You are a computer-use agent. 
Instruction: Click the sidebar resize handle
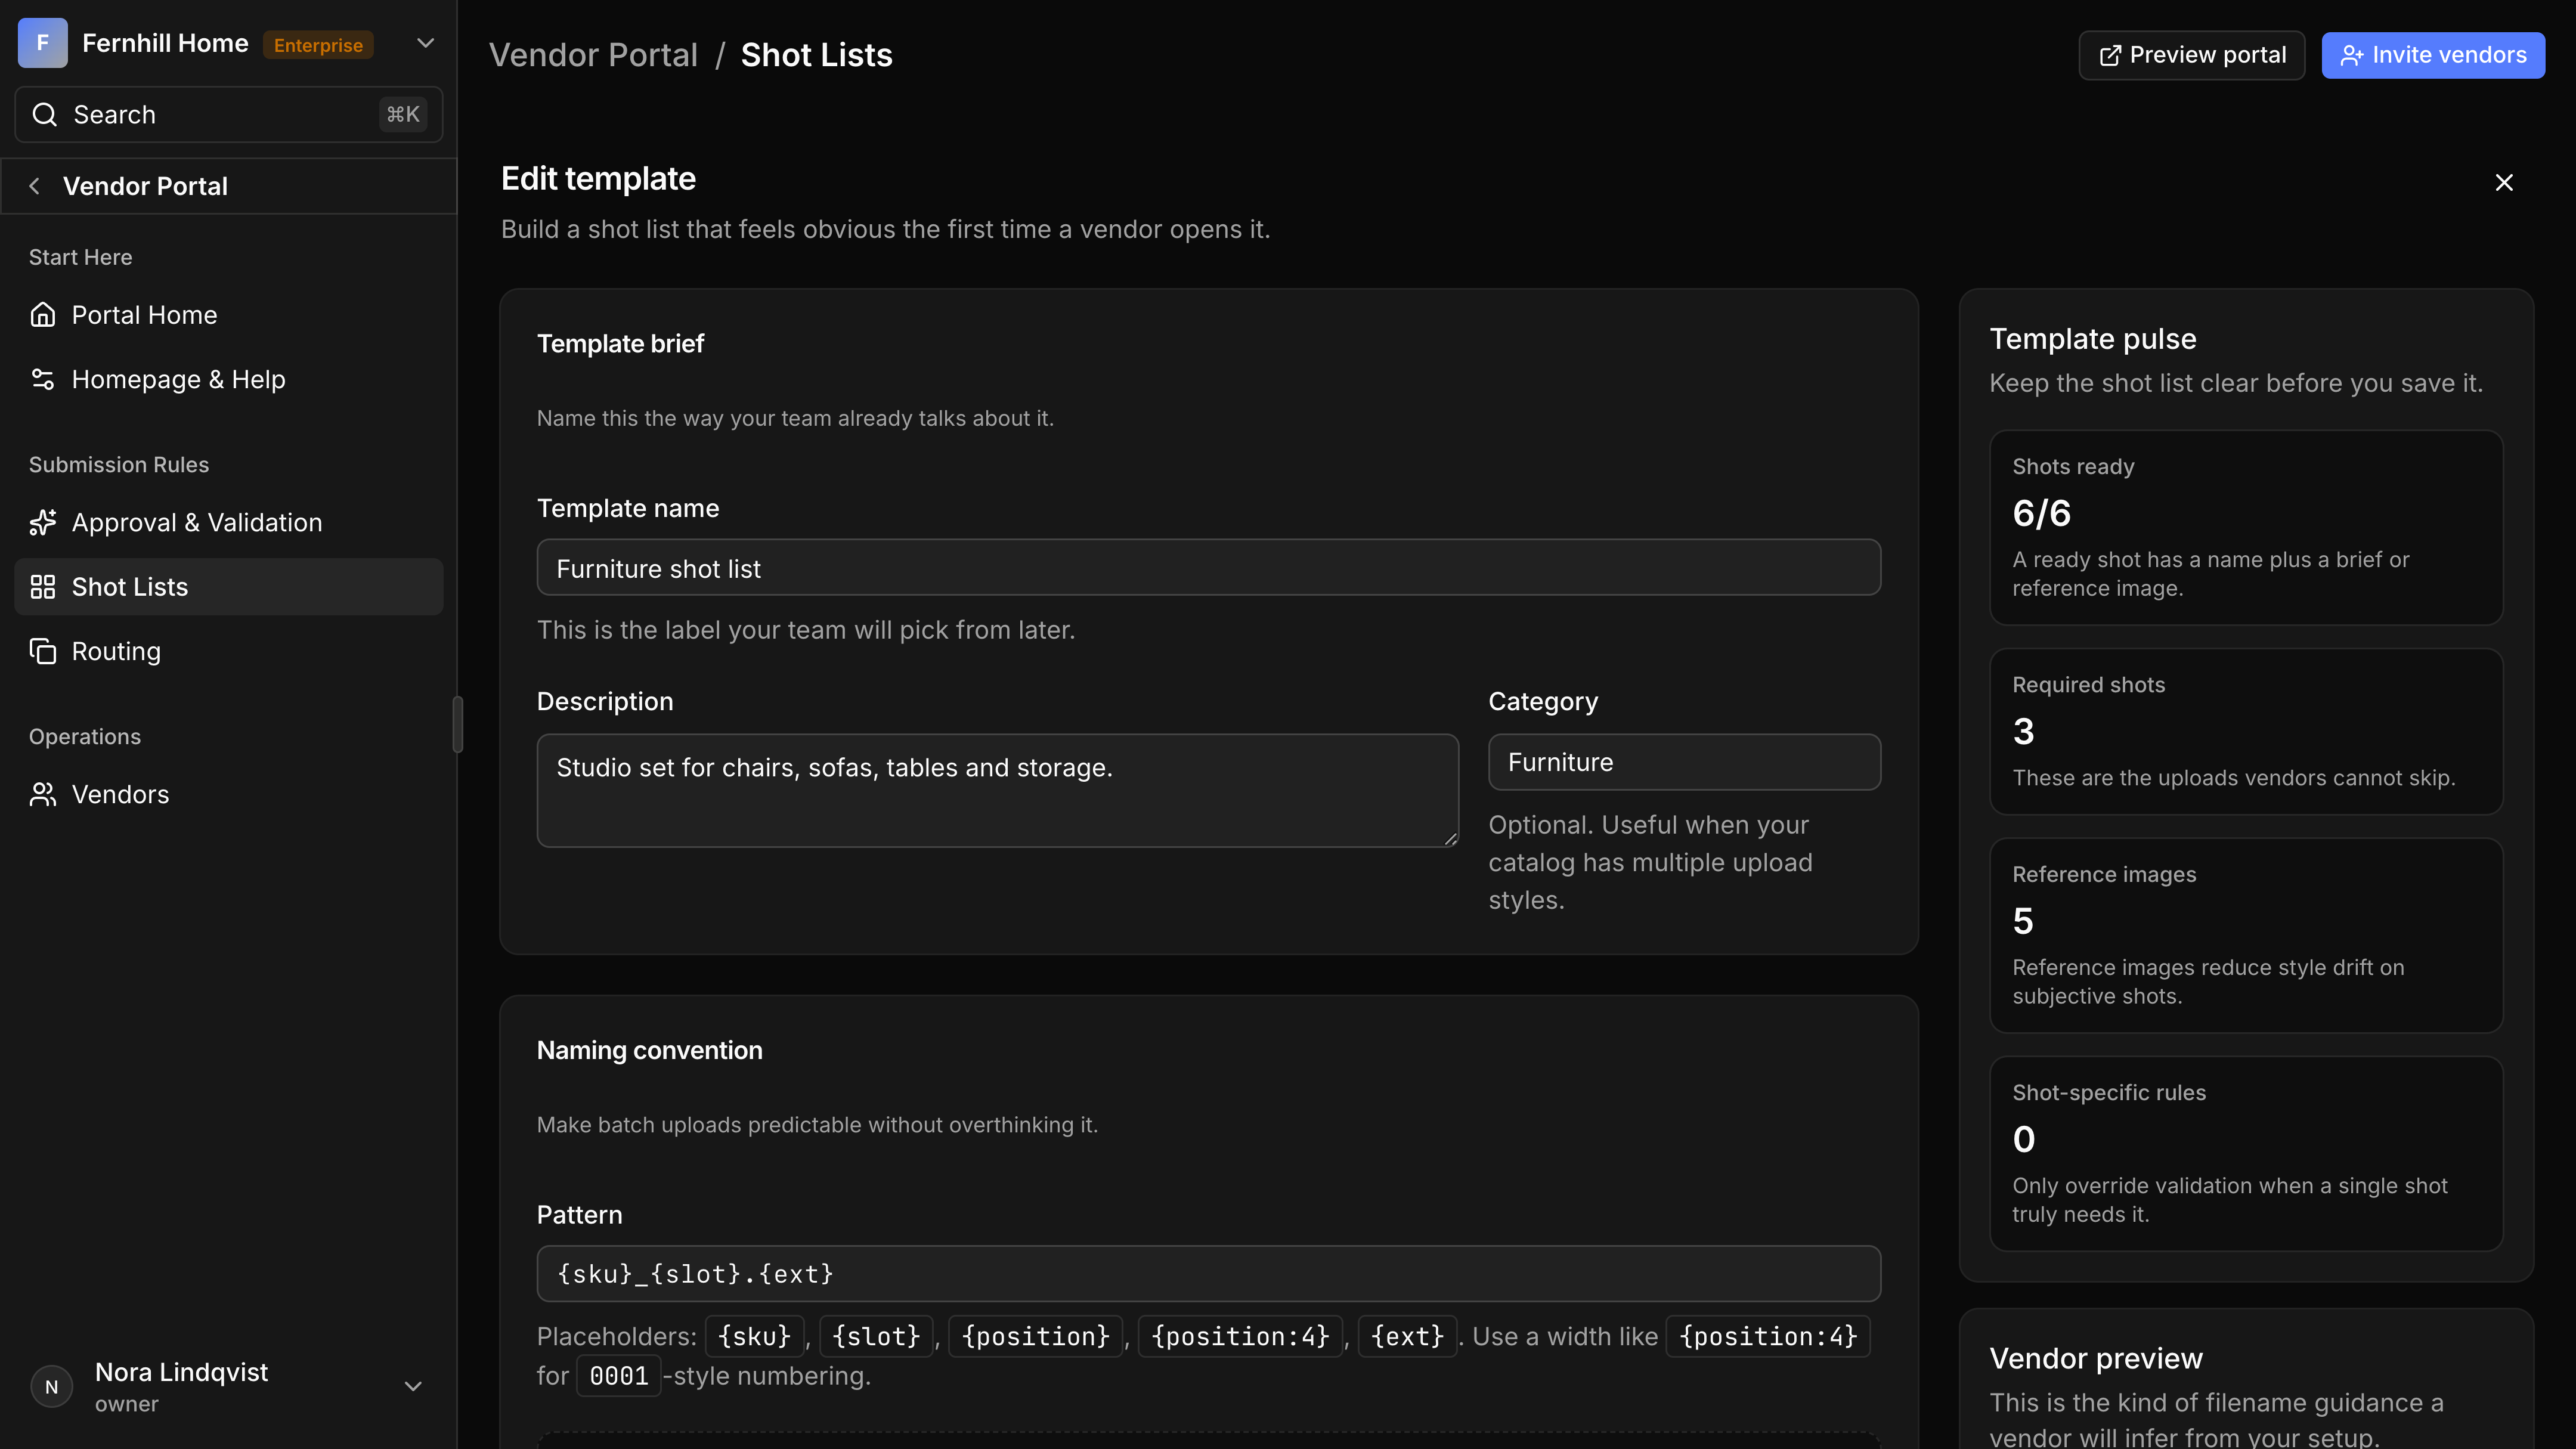point(458,724)
